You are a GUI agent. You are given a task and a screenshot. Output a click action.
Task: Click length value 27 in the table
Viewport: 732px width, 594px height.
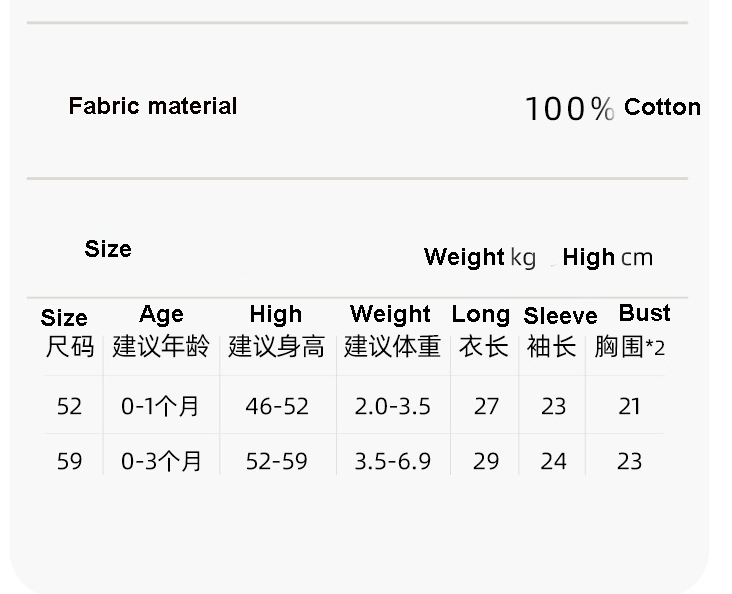pos(486,406)
